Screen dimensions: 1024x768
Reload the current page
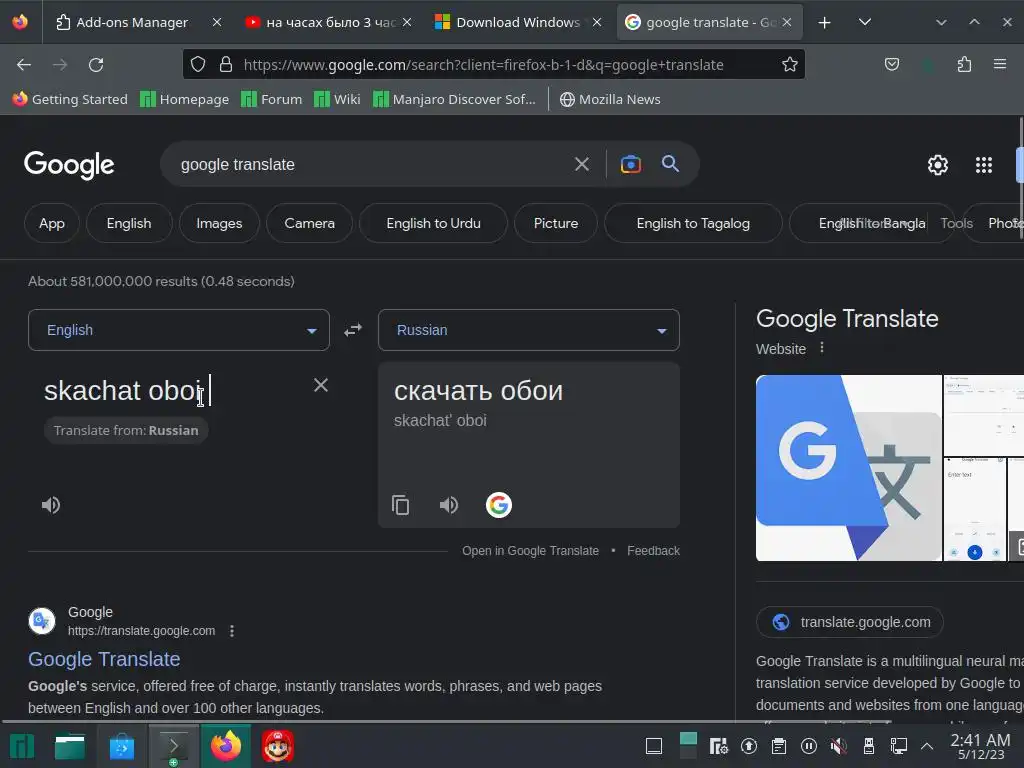click(x=96, y=65)
